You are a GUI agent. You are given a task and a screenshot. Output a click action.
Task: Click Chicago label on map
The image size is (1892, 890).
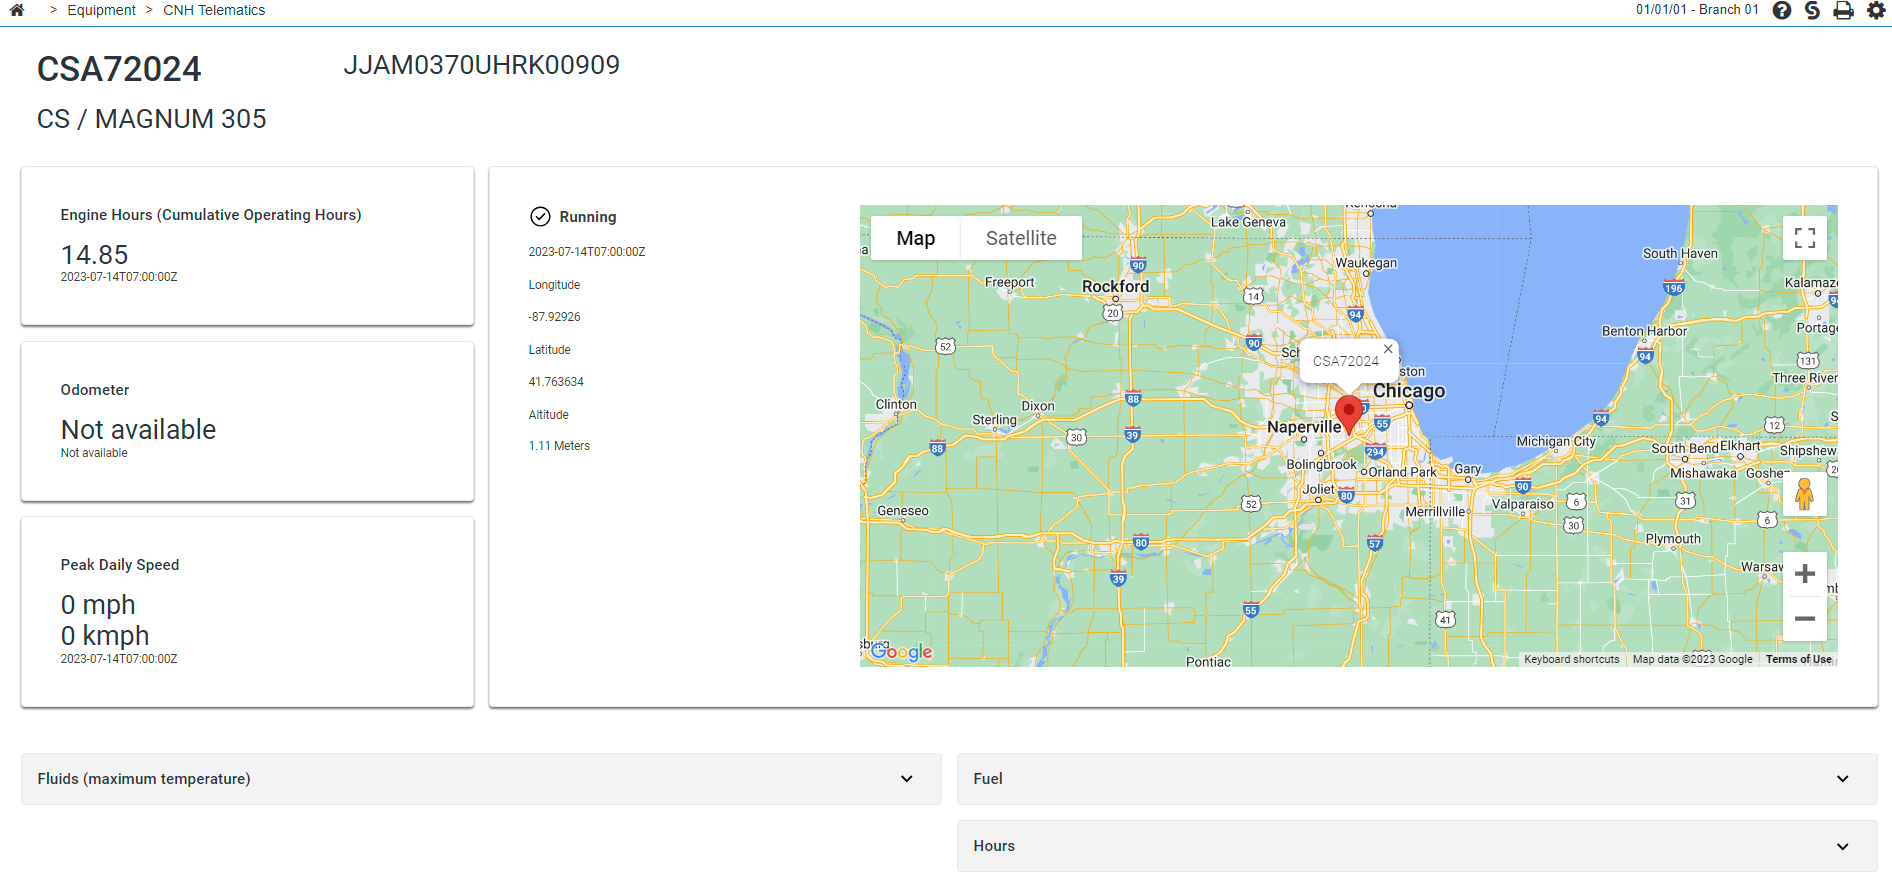[1408, 391]
